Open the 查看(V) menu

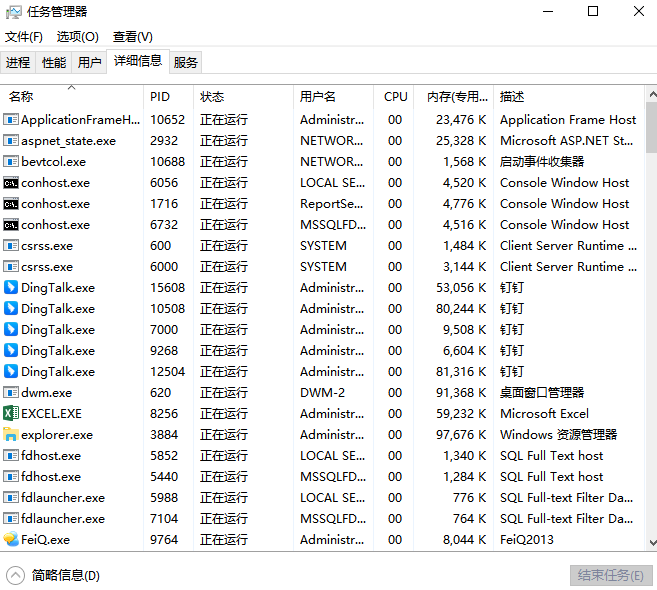coord(133,37)
